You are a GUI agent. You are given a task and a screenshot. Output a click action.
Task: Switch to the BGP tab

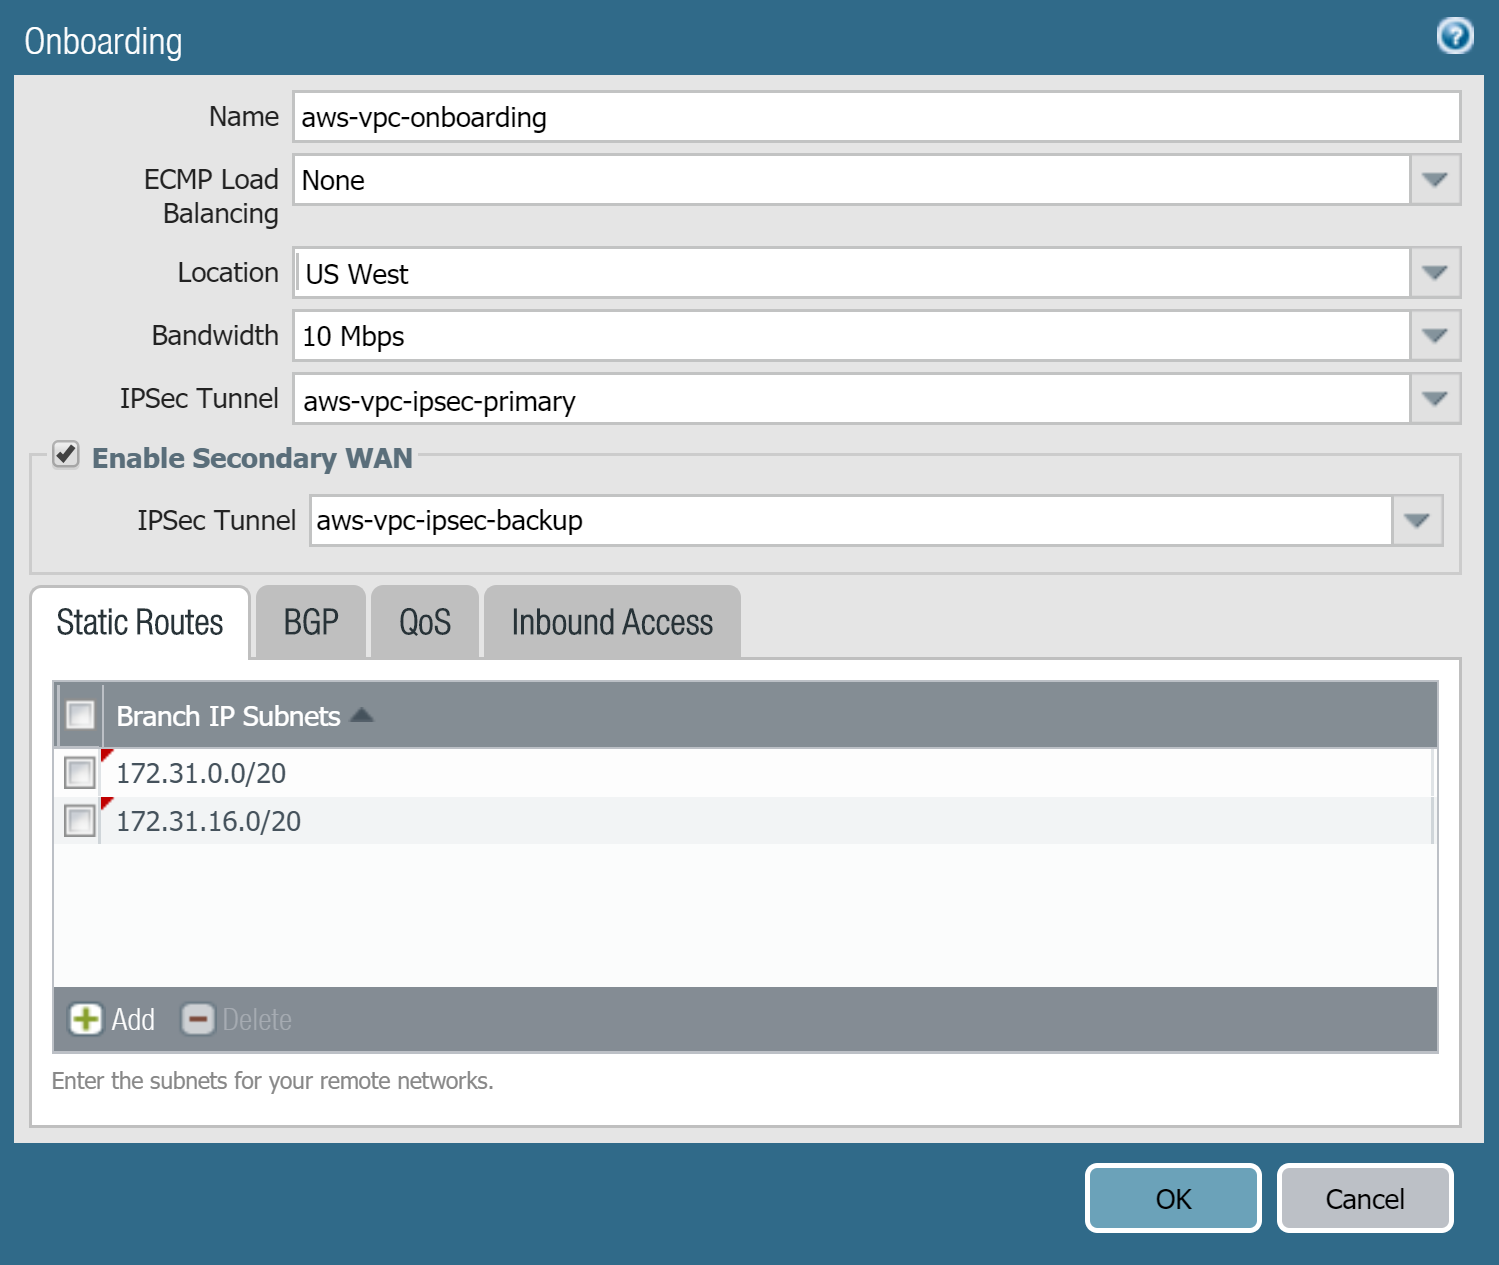(x=311, y=622)
